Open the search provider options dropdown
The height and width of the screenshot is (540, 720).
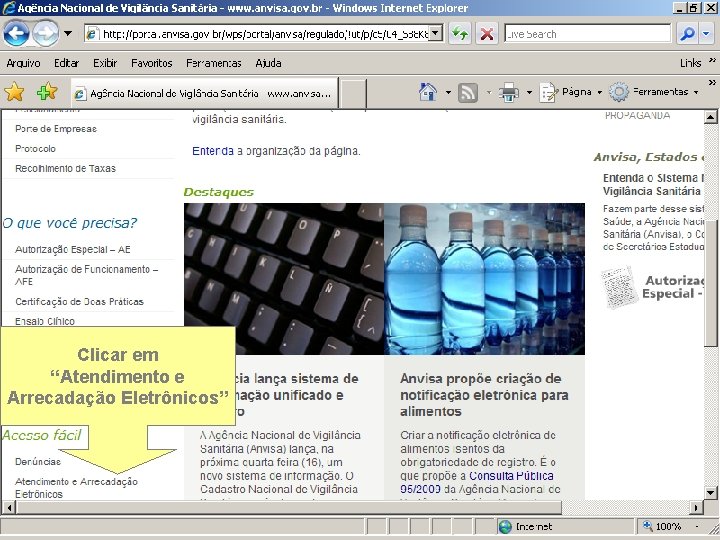706,34
